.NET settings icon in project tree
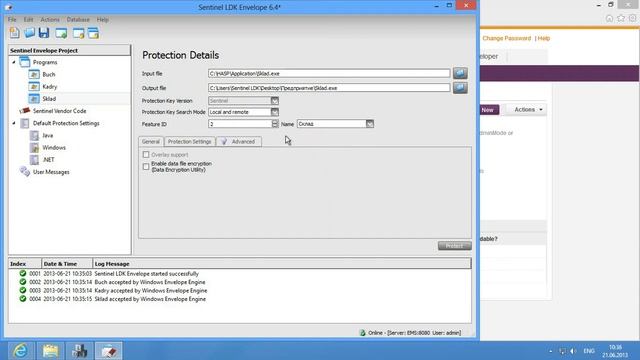 [x=35, y=160]
